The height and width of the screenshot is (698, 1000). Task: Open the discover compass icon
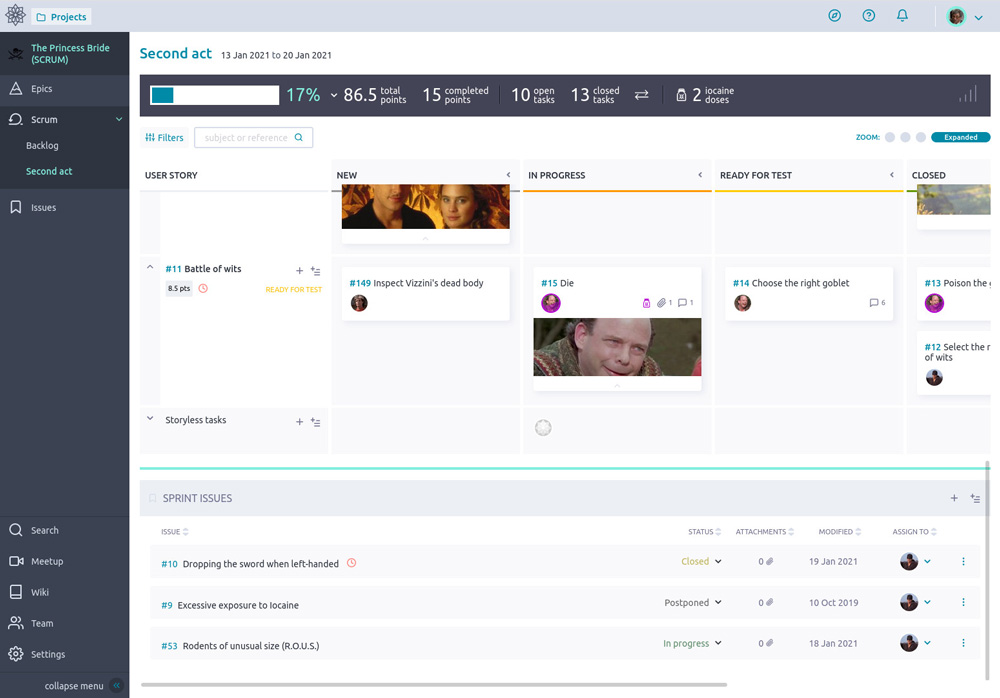click(x=834, y=15)
